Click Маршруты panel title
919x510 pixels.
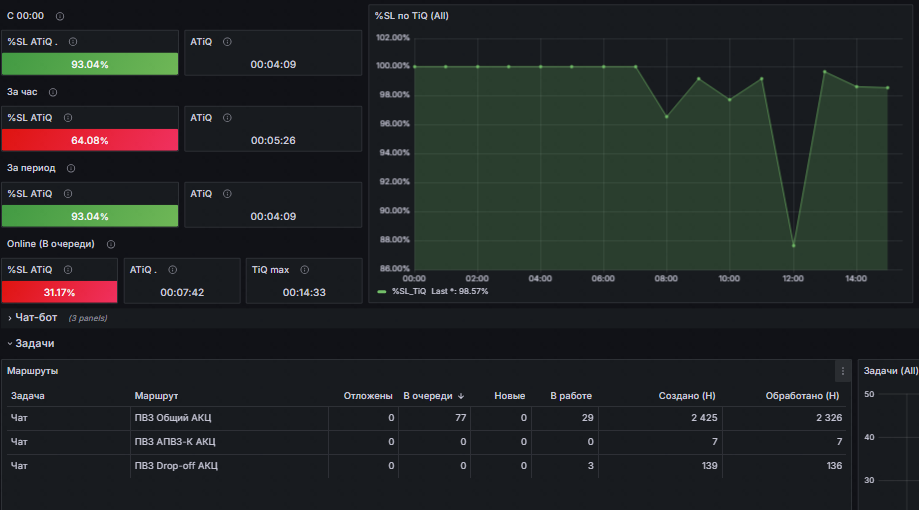(x=32, y=371)
